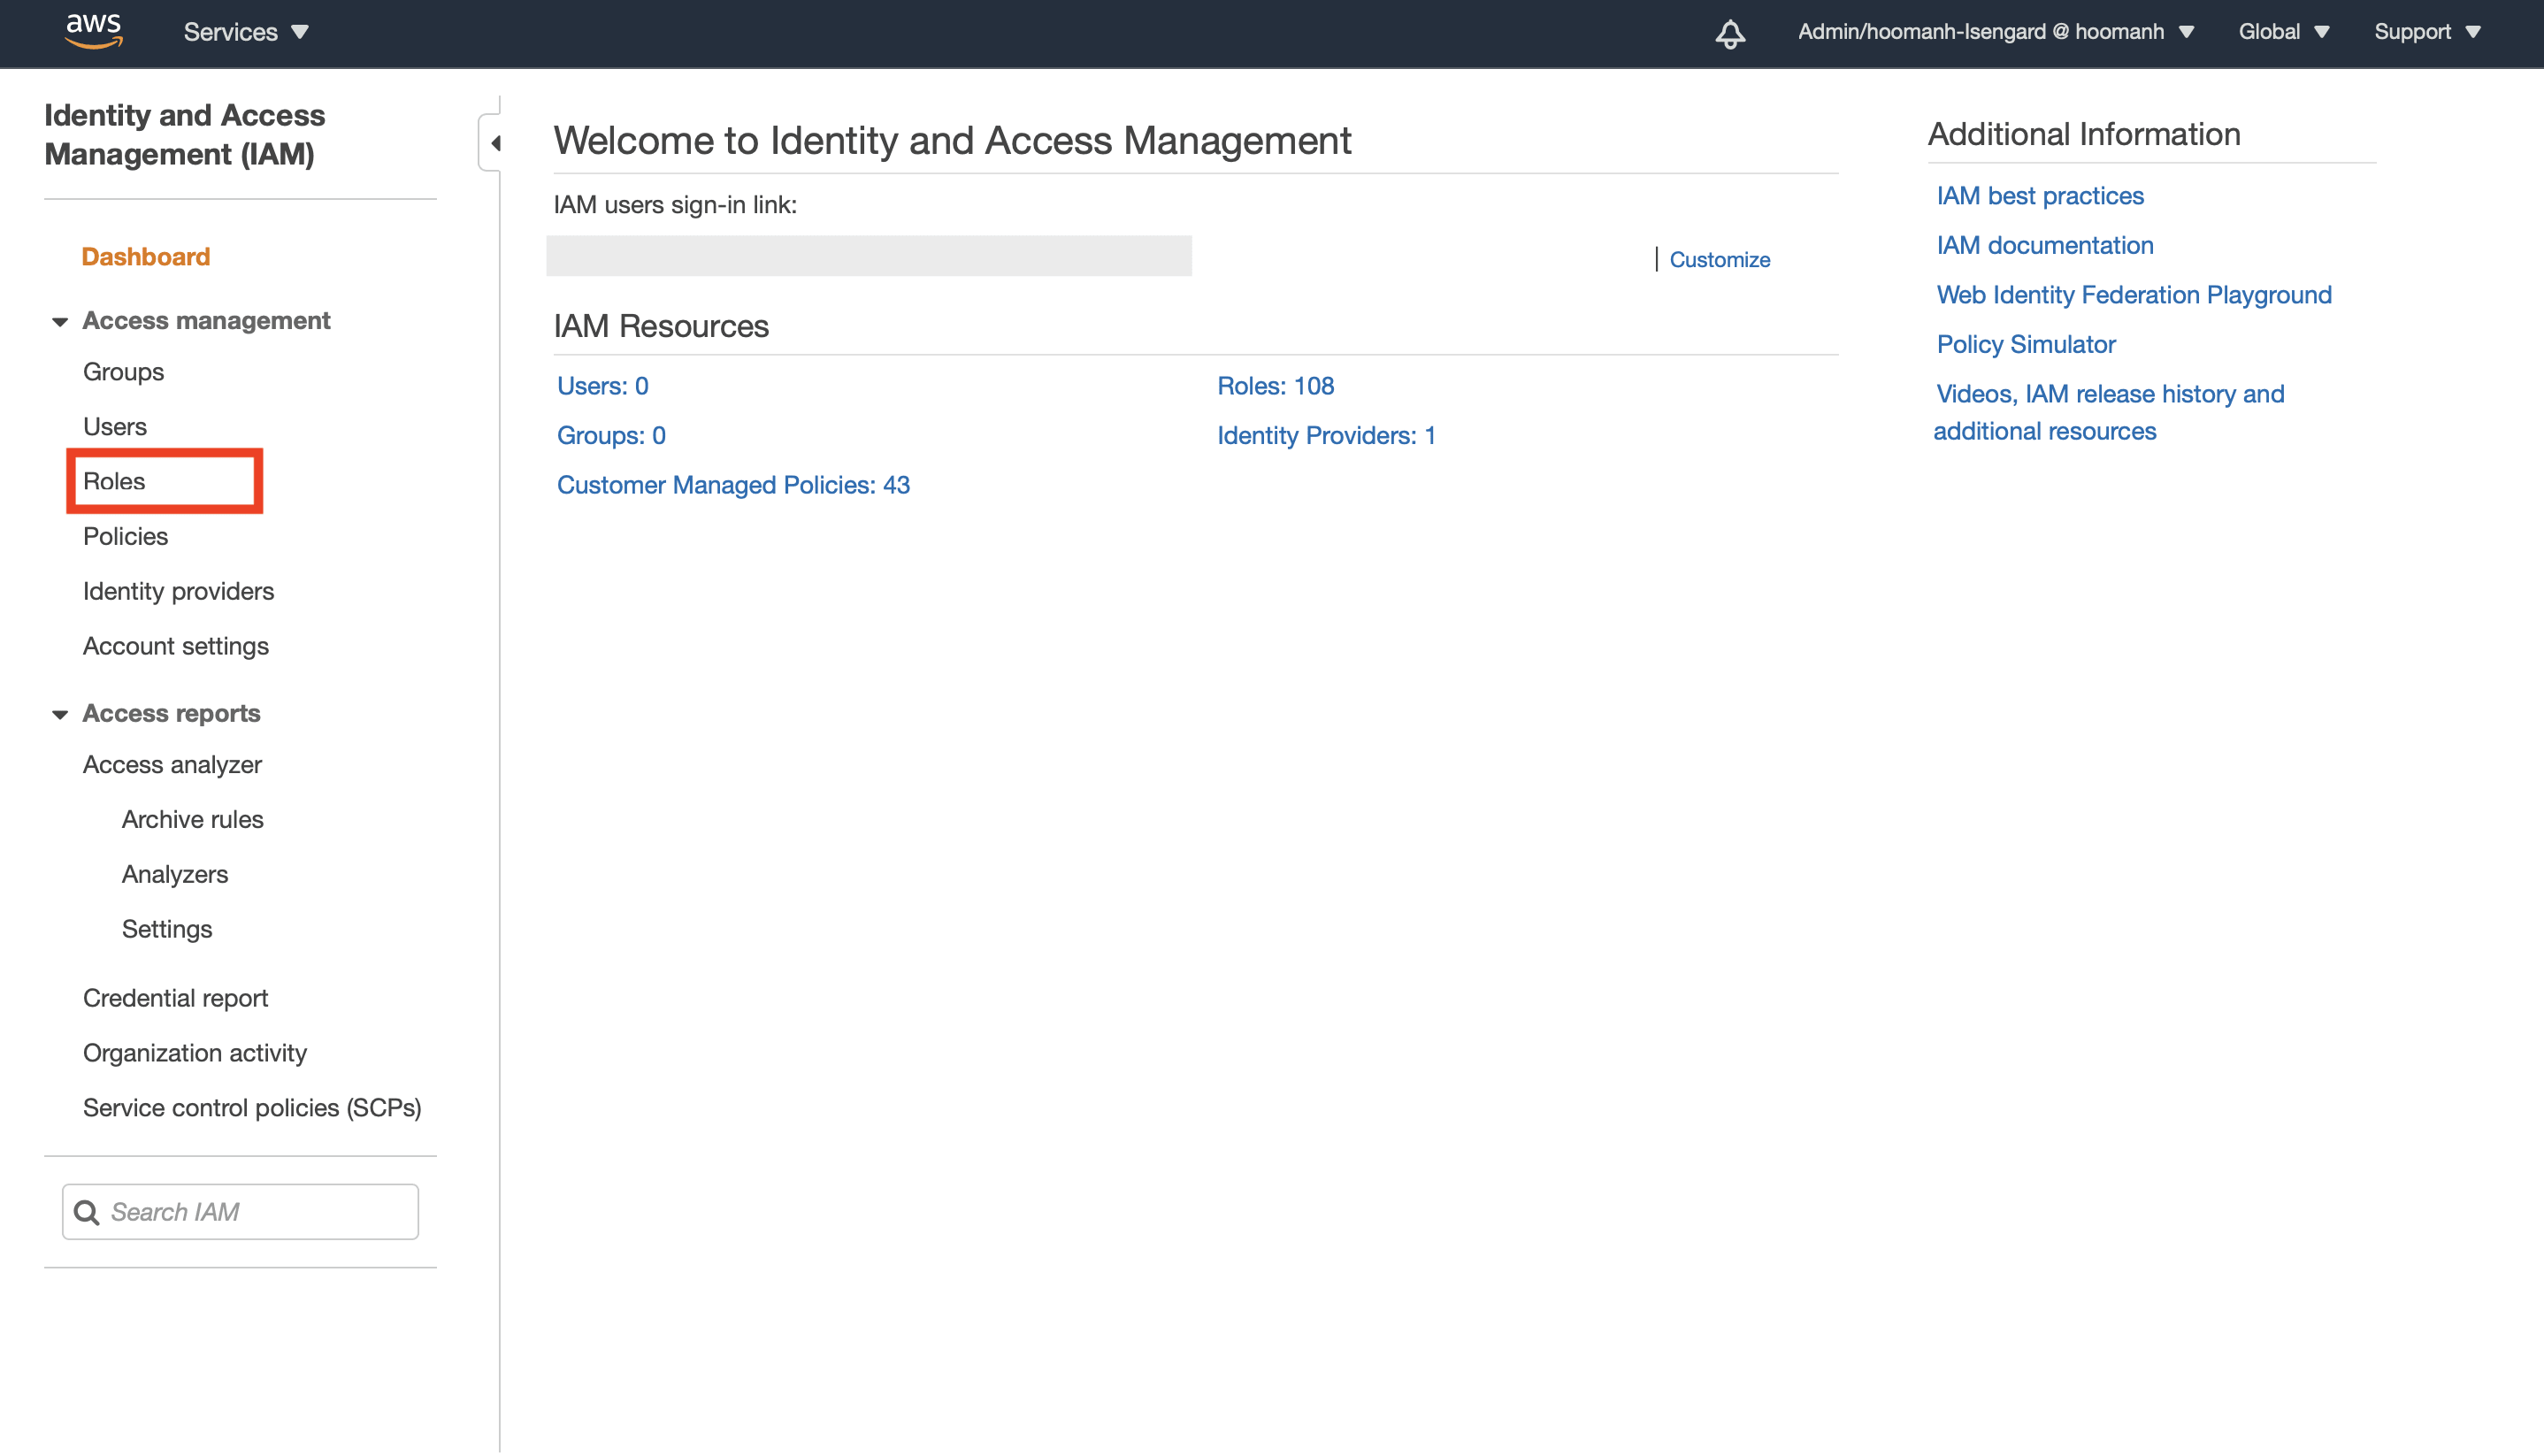2544x1456 pixels.
Task: Click the Identity Providers: 1 link
Action: [1326, 436]
